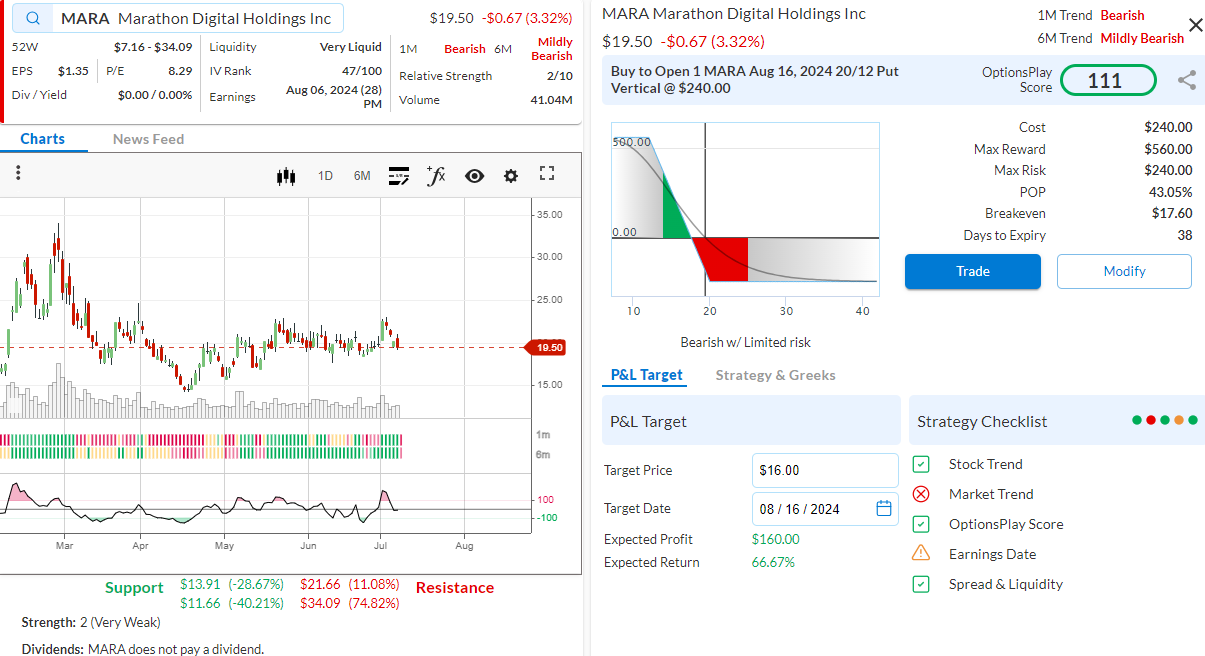Click the Breakeven value $17.60
Image resolution: width=1205 pixels, height=656 pixels.
1172,213
